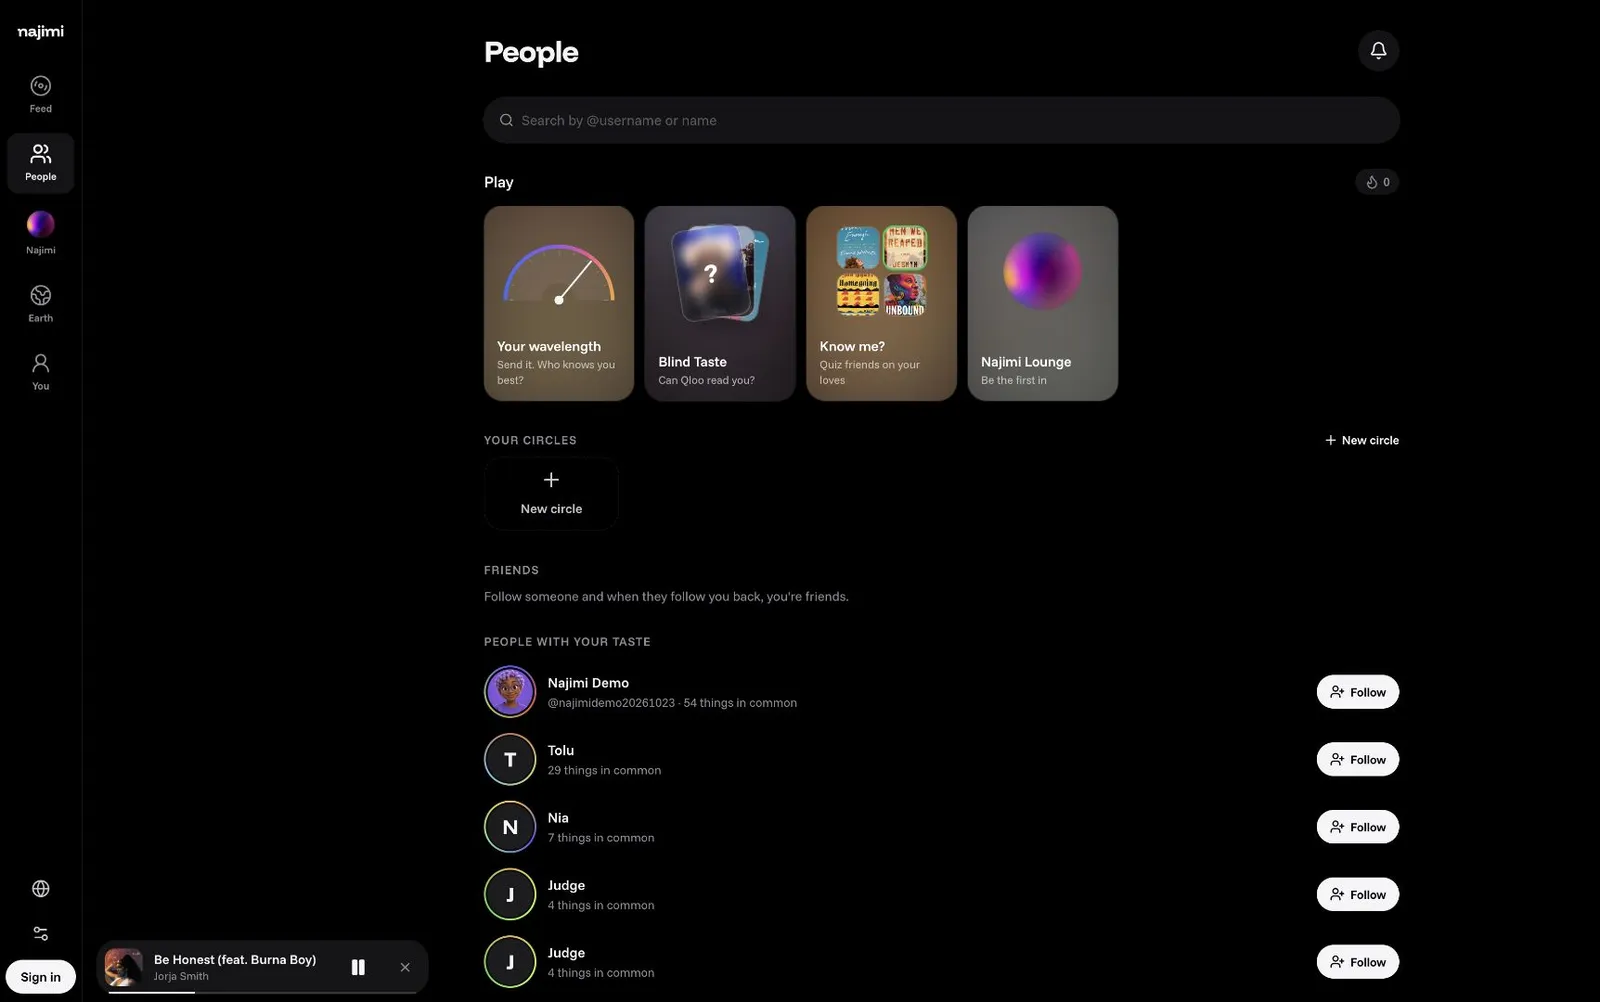Open the Najimi Lounge card
The height and width of the screenshot is (1002, 1600).
point(1042,303)
